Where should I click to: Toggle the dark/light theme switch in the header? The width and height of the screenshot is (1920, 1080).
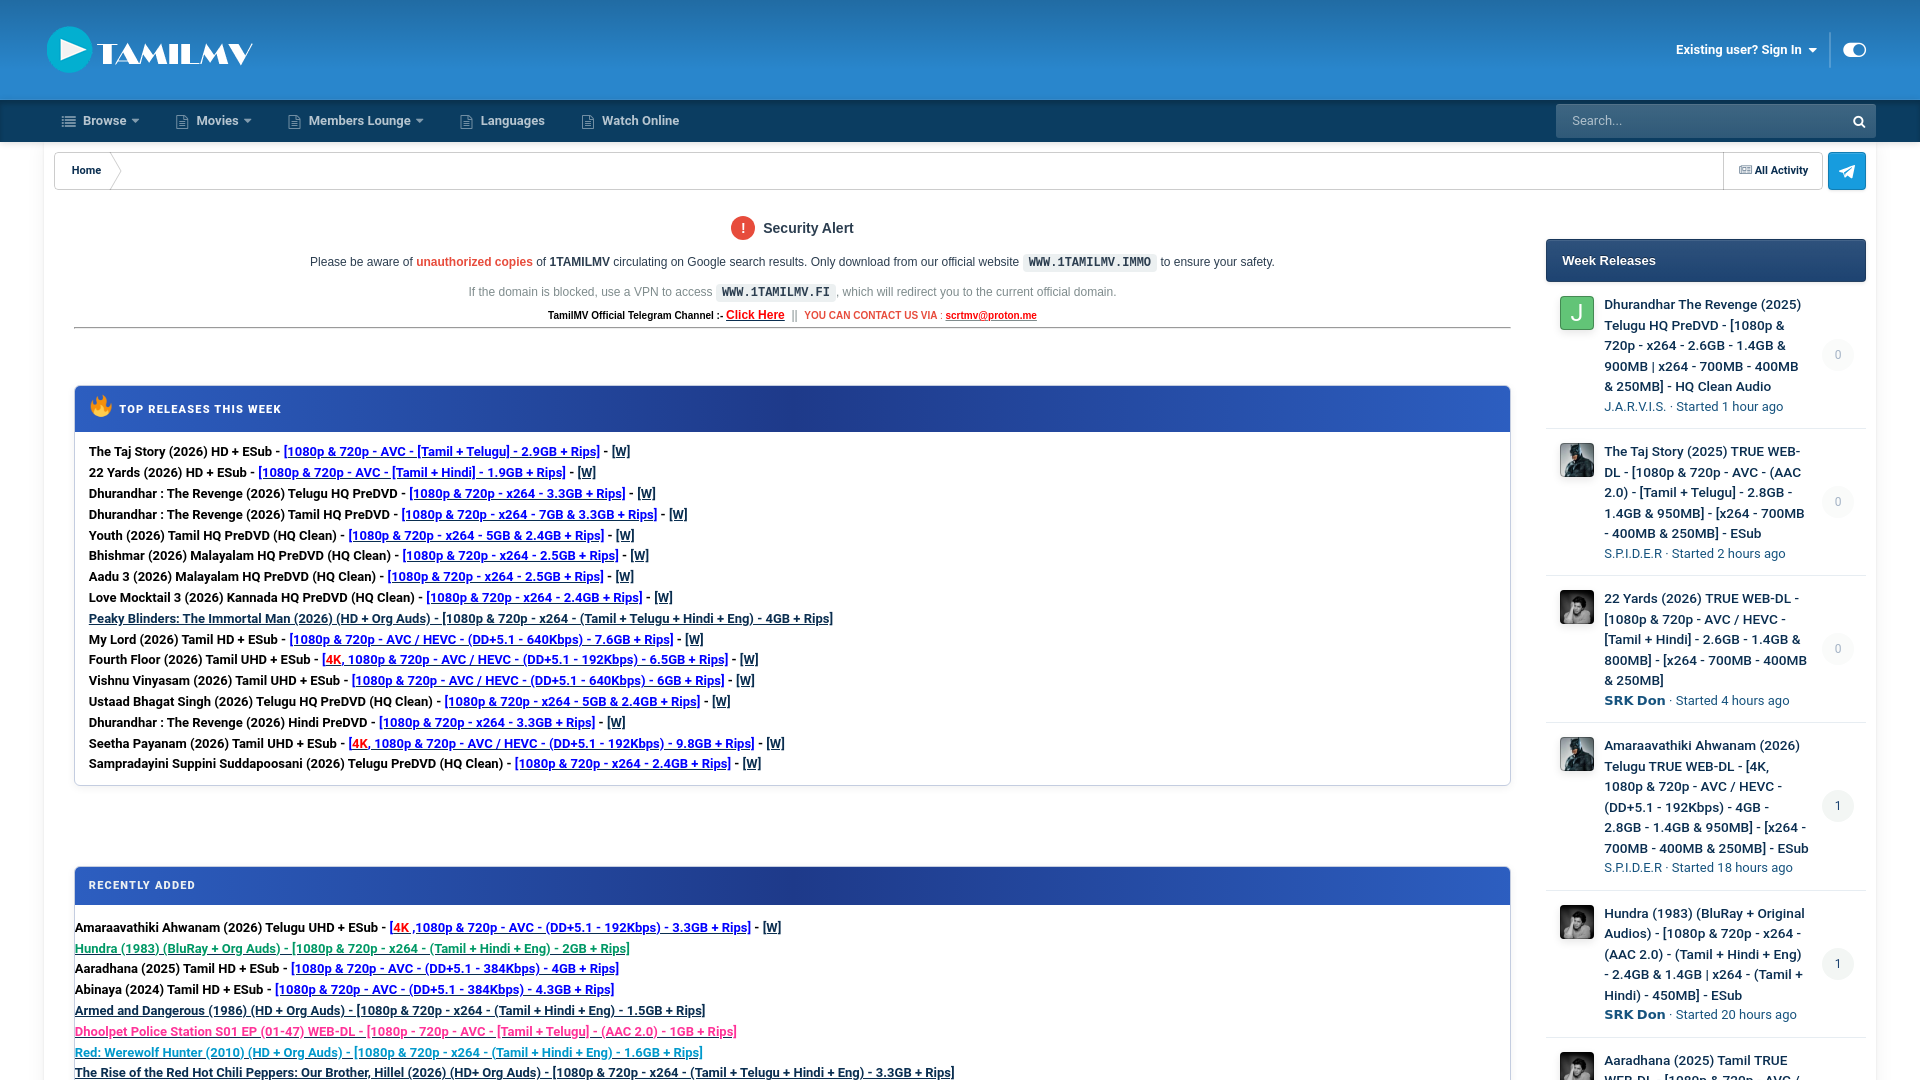[x=1854, y=50]
